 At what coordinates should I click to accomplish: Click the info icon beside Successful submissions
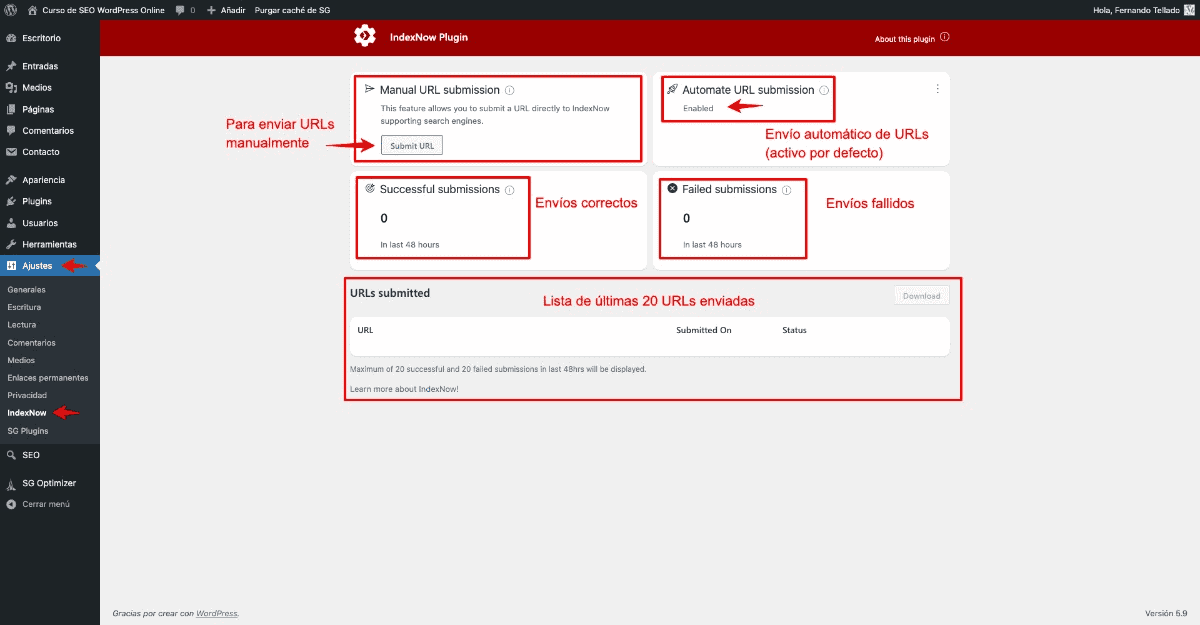(510, 190)
